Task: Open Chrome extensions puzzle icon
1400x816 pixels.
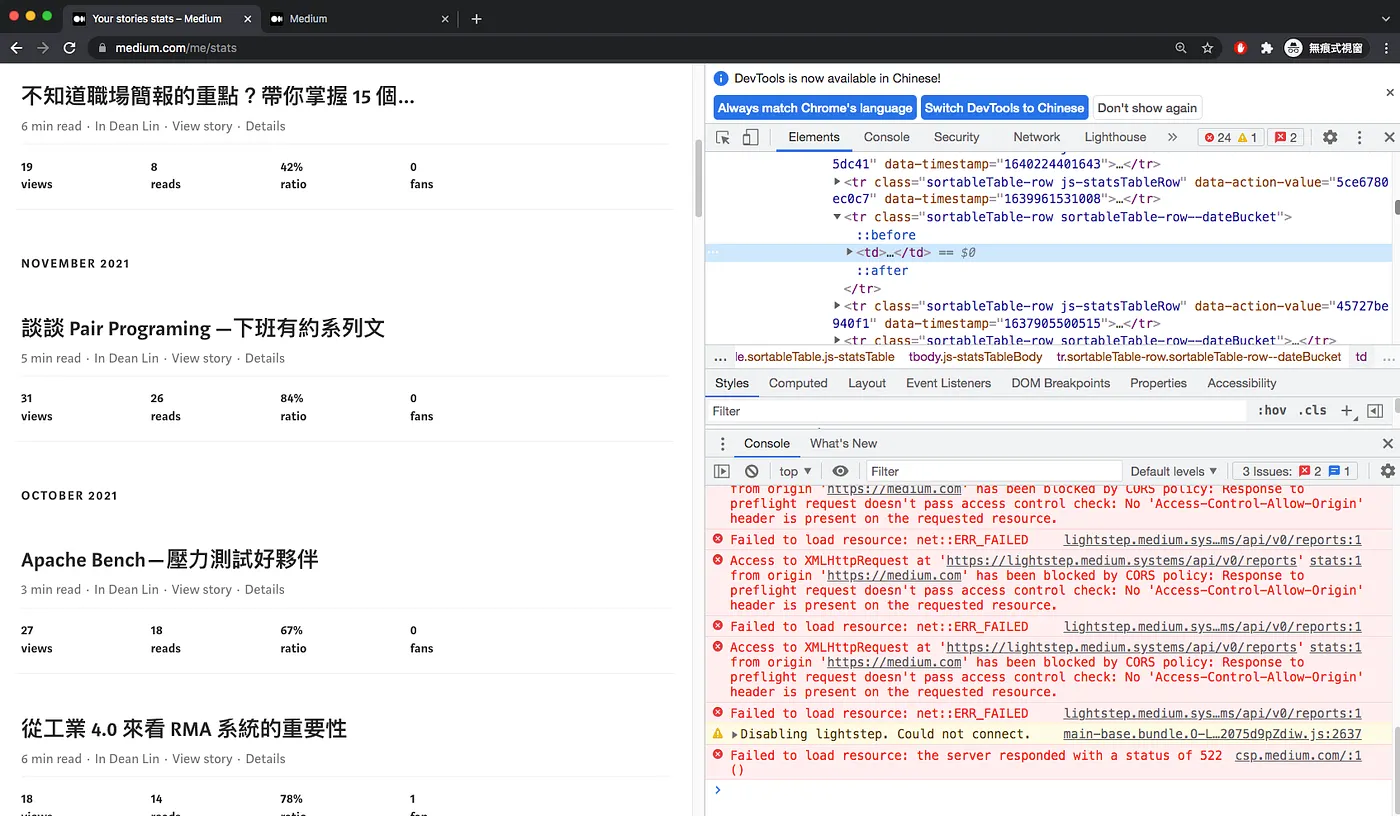Action: [x=1267, y=47]
